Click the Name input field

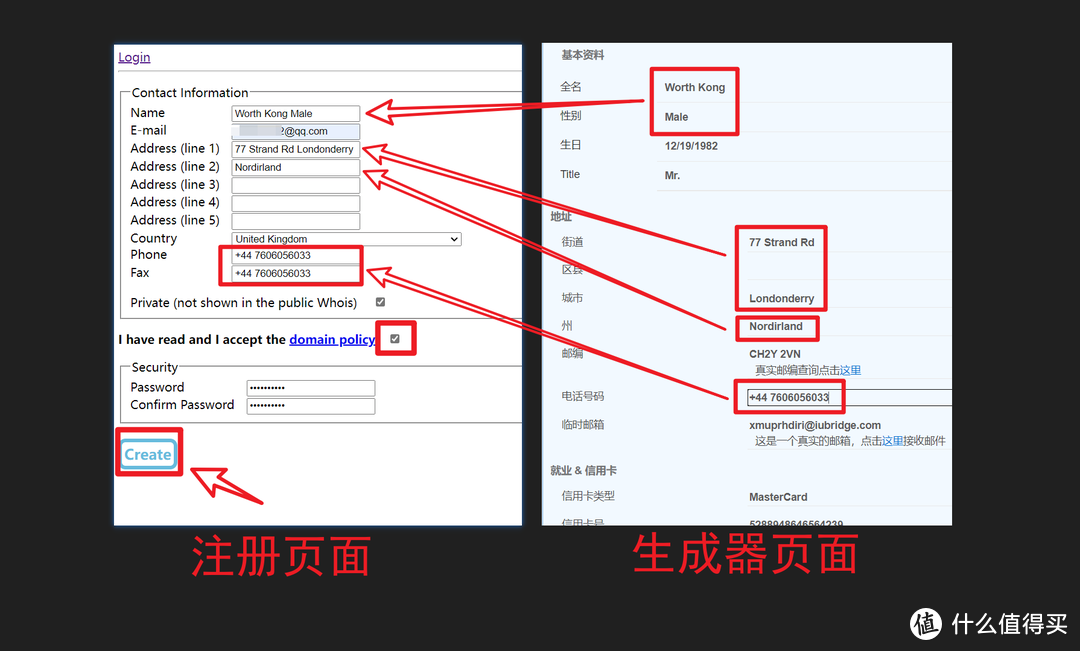coord(295,114)
